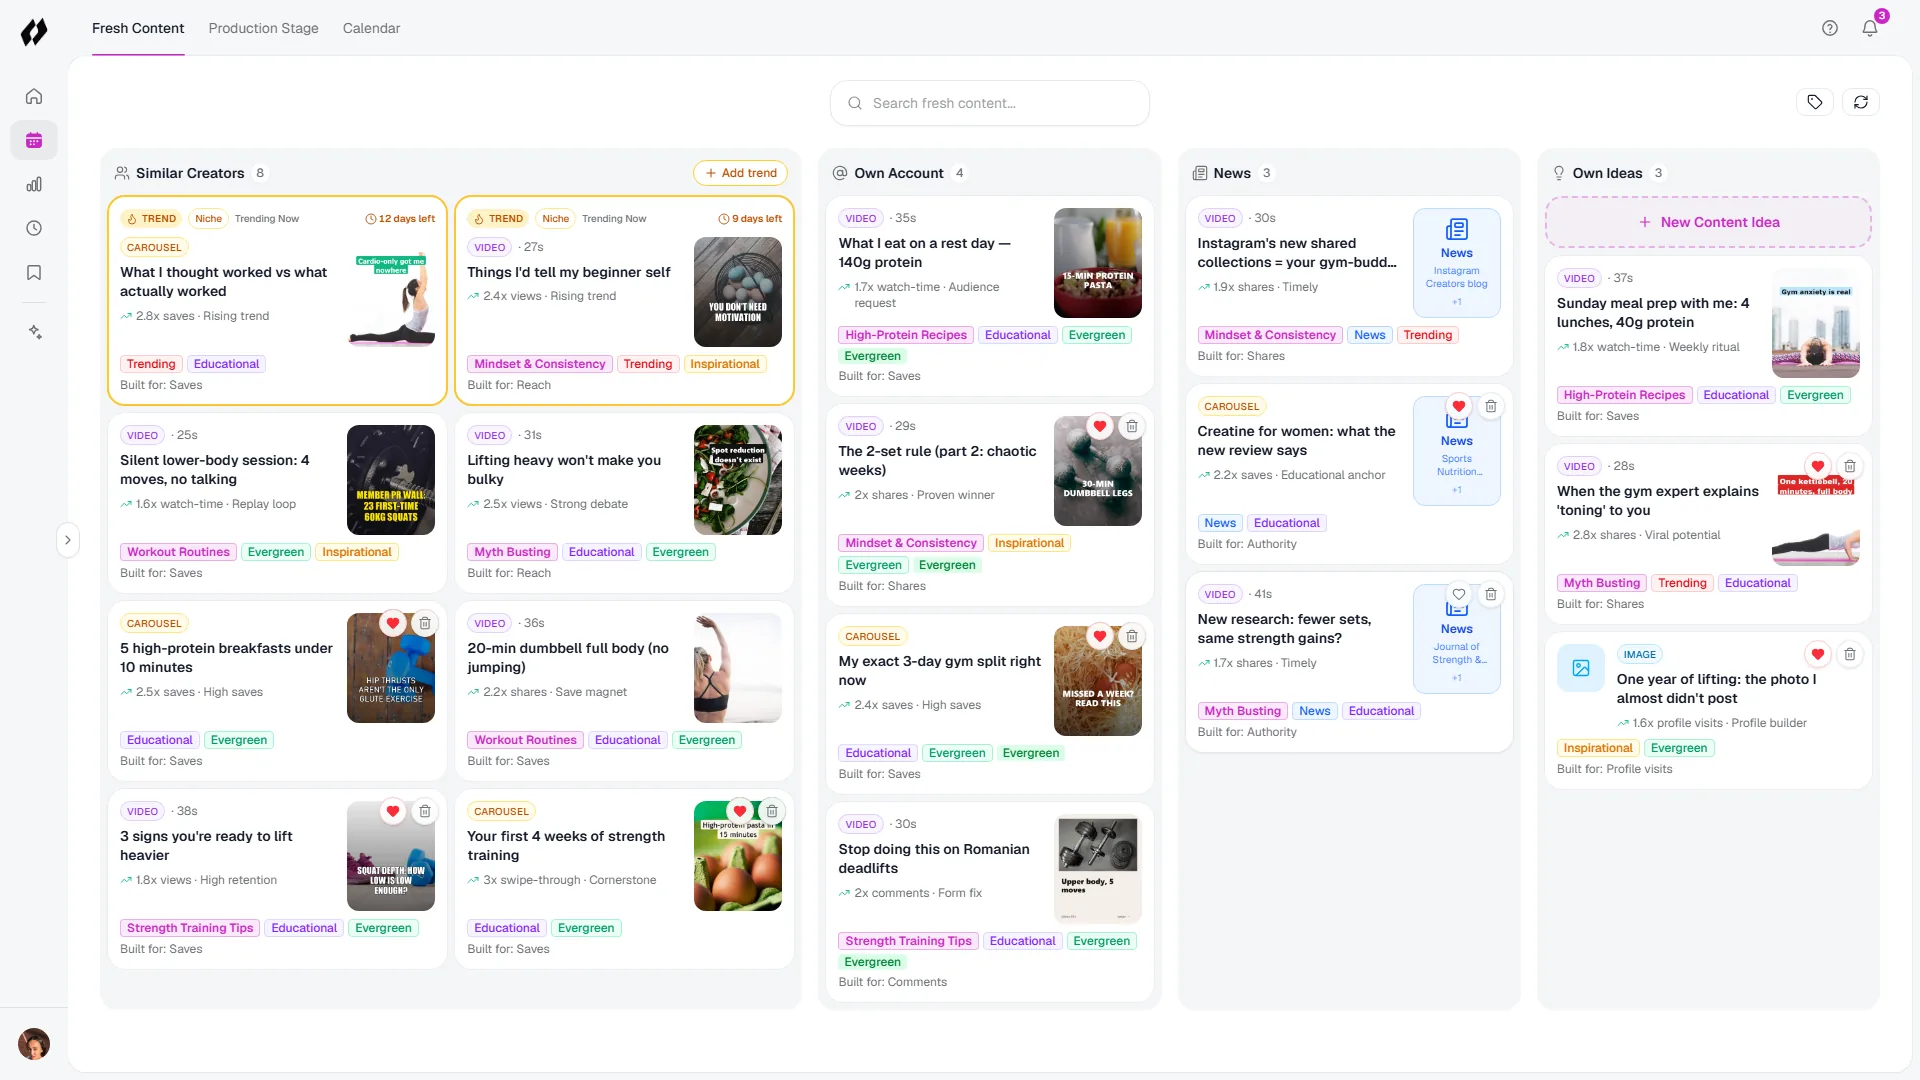The width and height of the screenshot is (1920, 1080).
Task: Open the notifications bell
Action: pos(1870,28)
